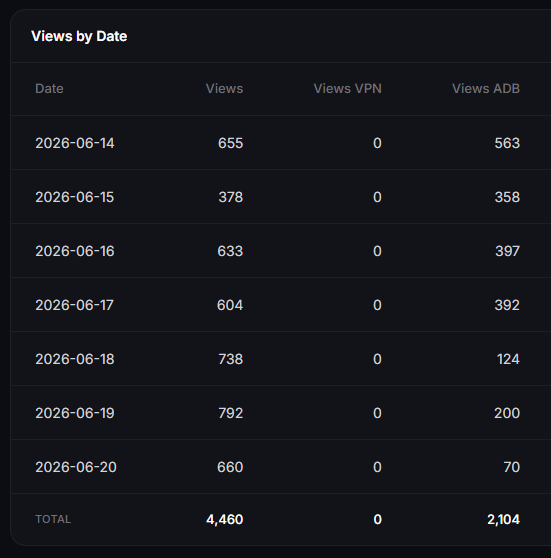
Task: Click the Views VPN zero for 2026-06-14
Action: tap(377, 143)
